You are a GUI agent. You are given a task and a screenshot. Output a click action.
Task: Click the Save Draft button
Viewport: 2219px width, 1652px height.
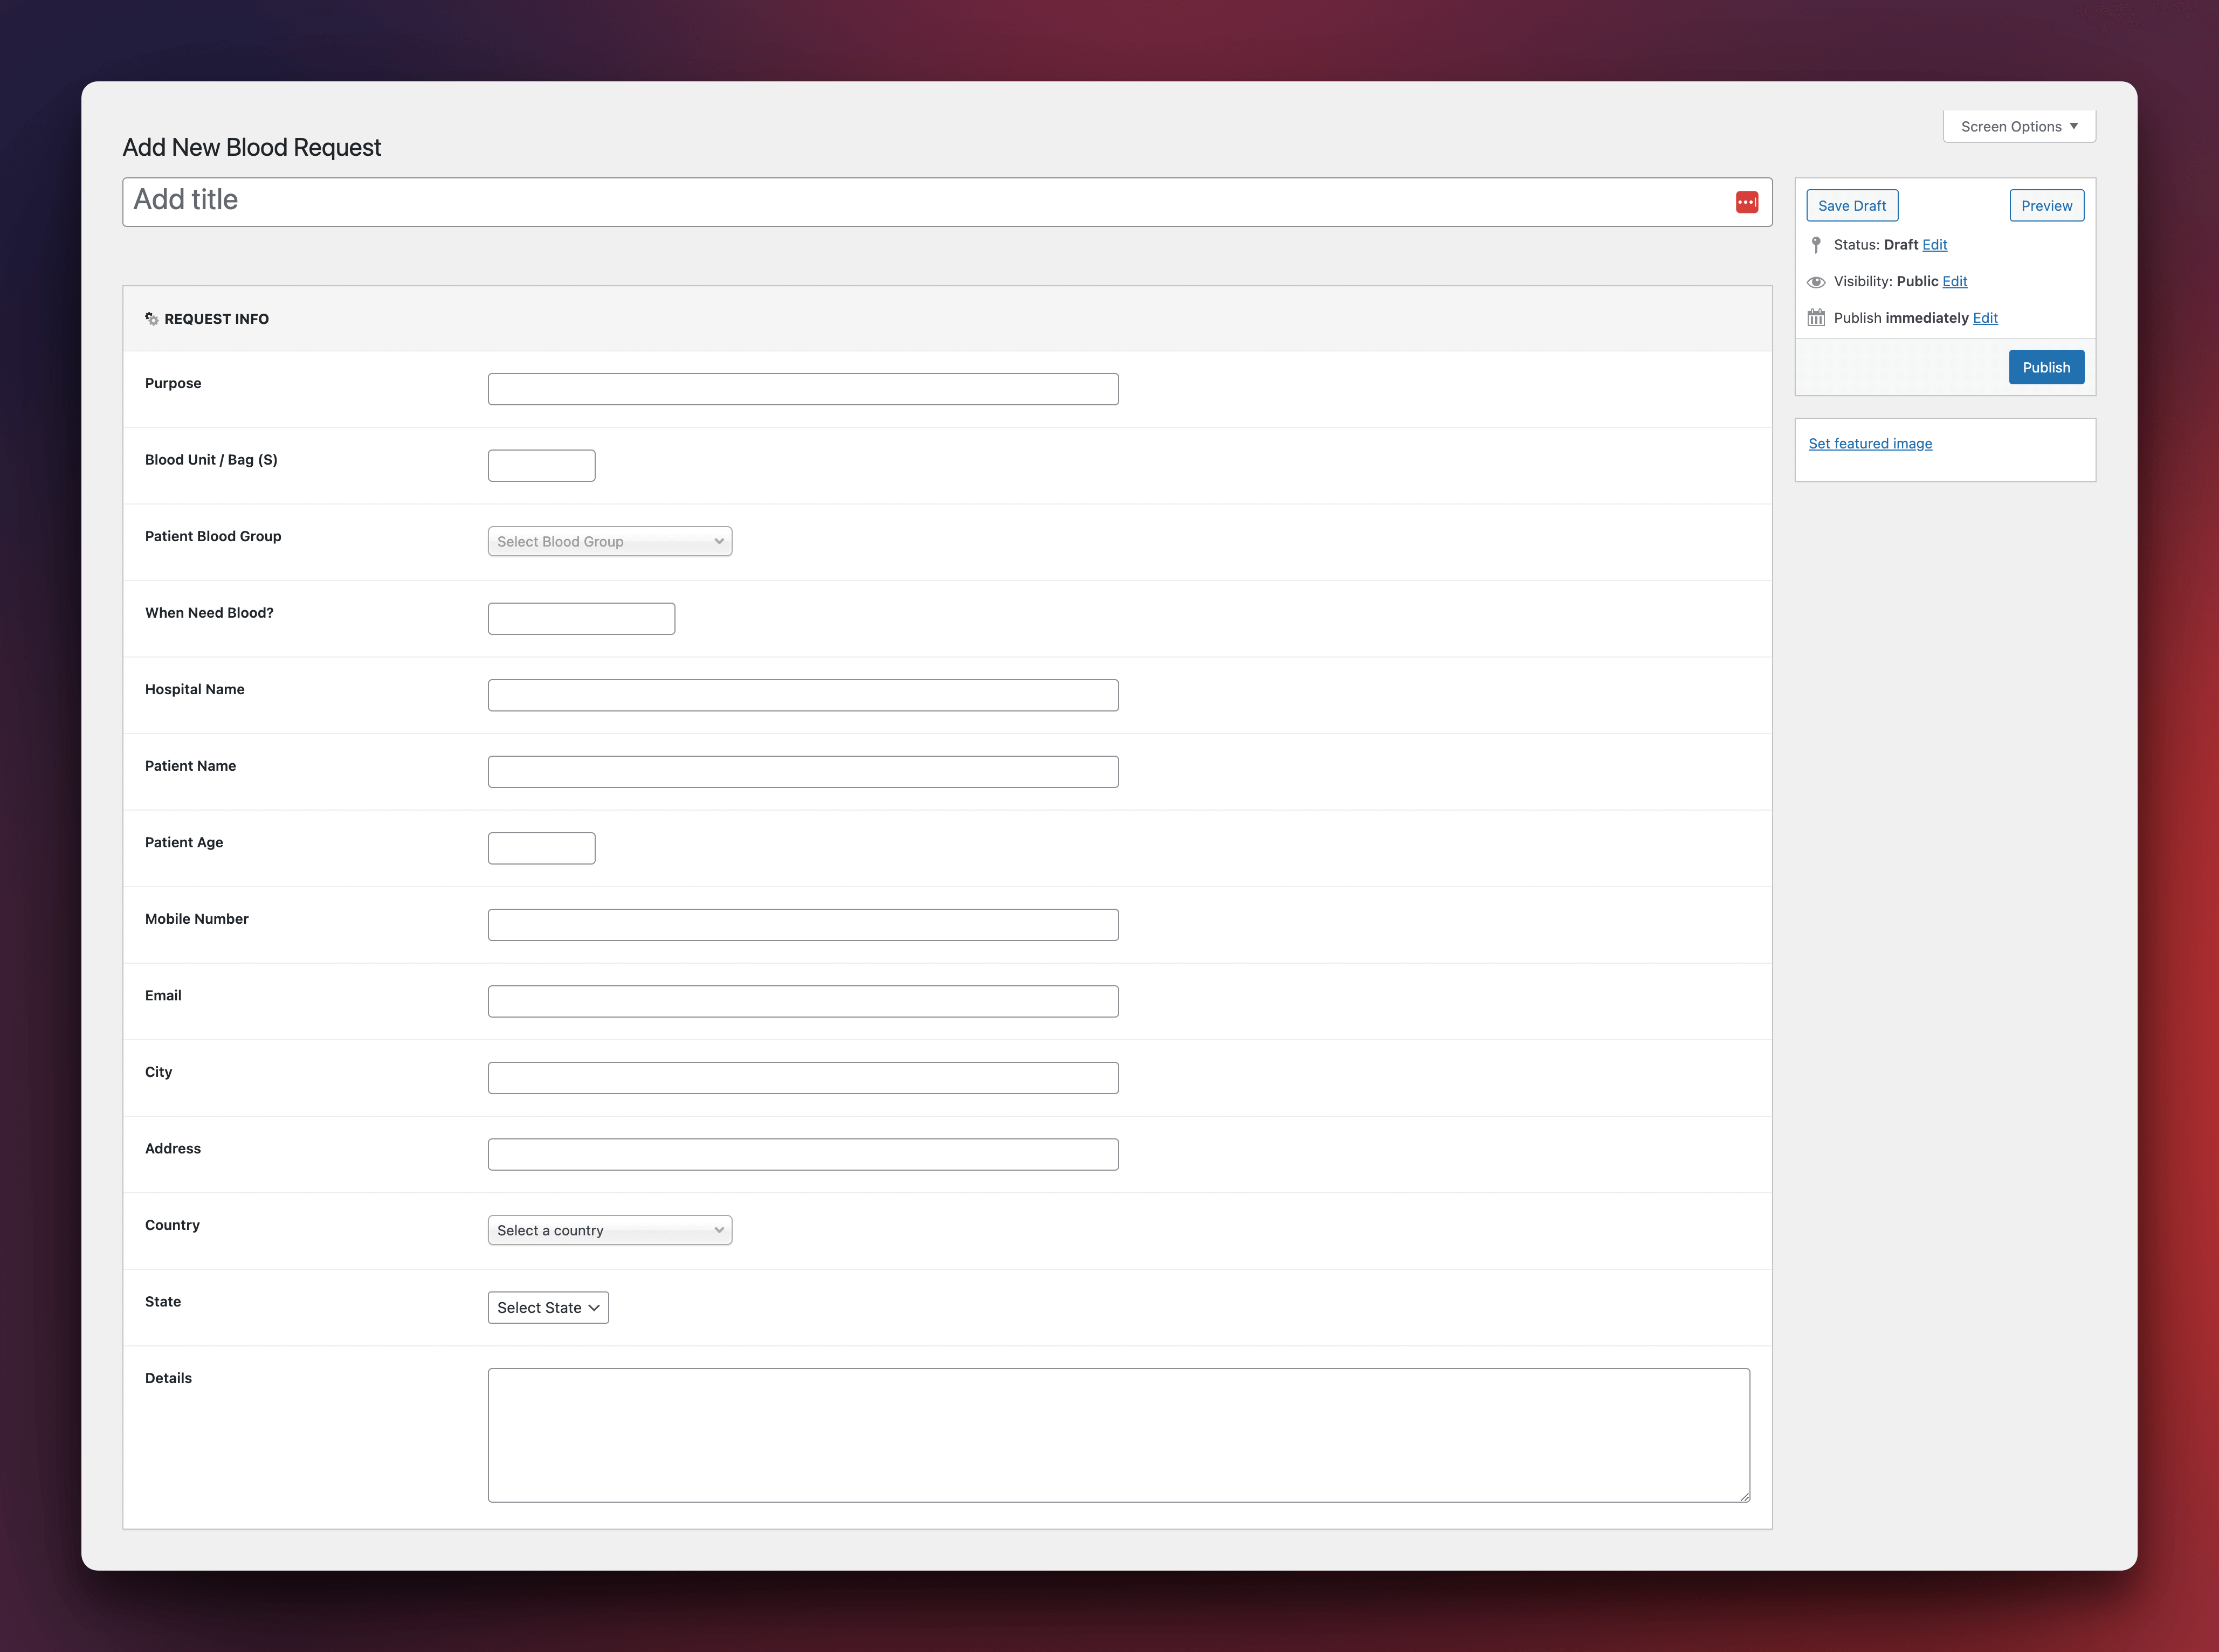[x=1852, y=205]
